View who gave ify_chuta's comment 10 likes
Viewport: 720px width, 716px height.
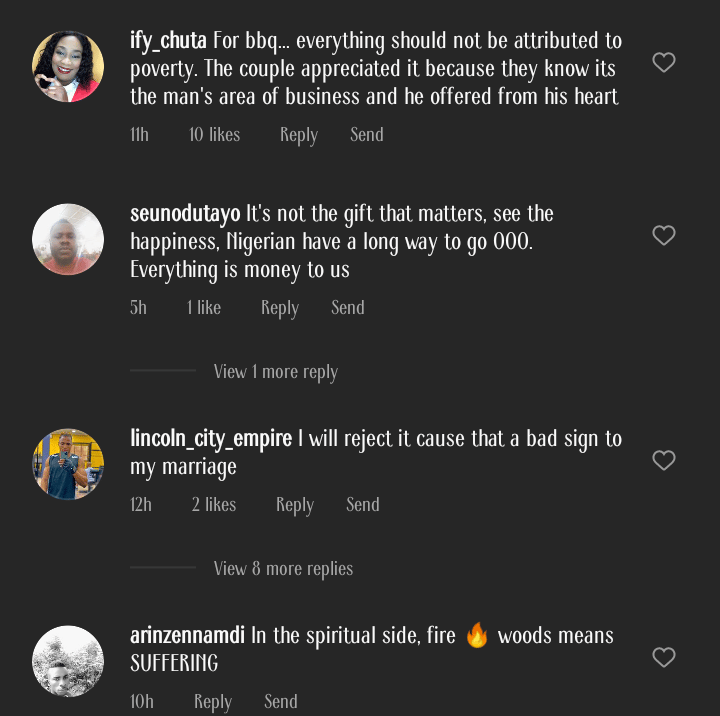[x=214, y=135]
